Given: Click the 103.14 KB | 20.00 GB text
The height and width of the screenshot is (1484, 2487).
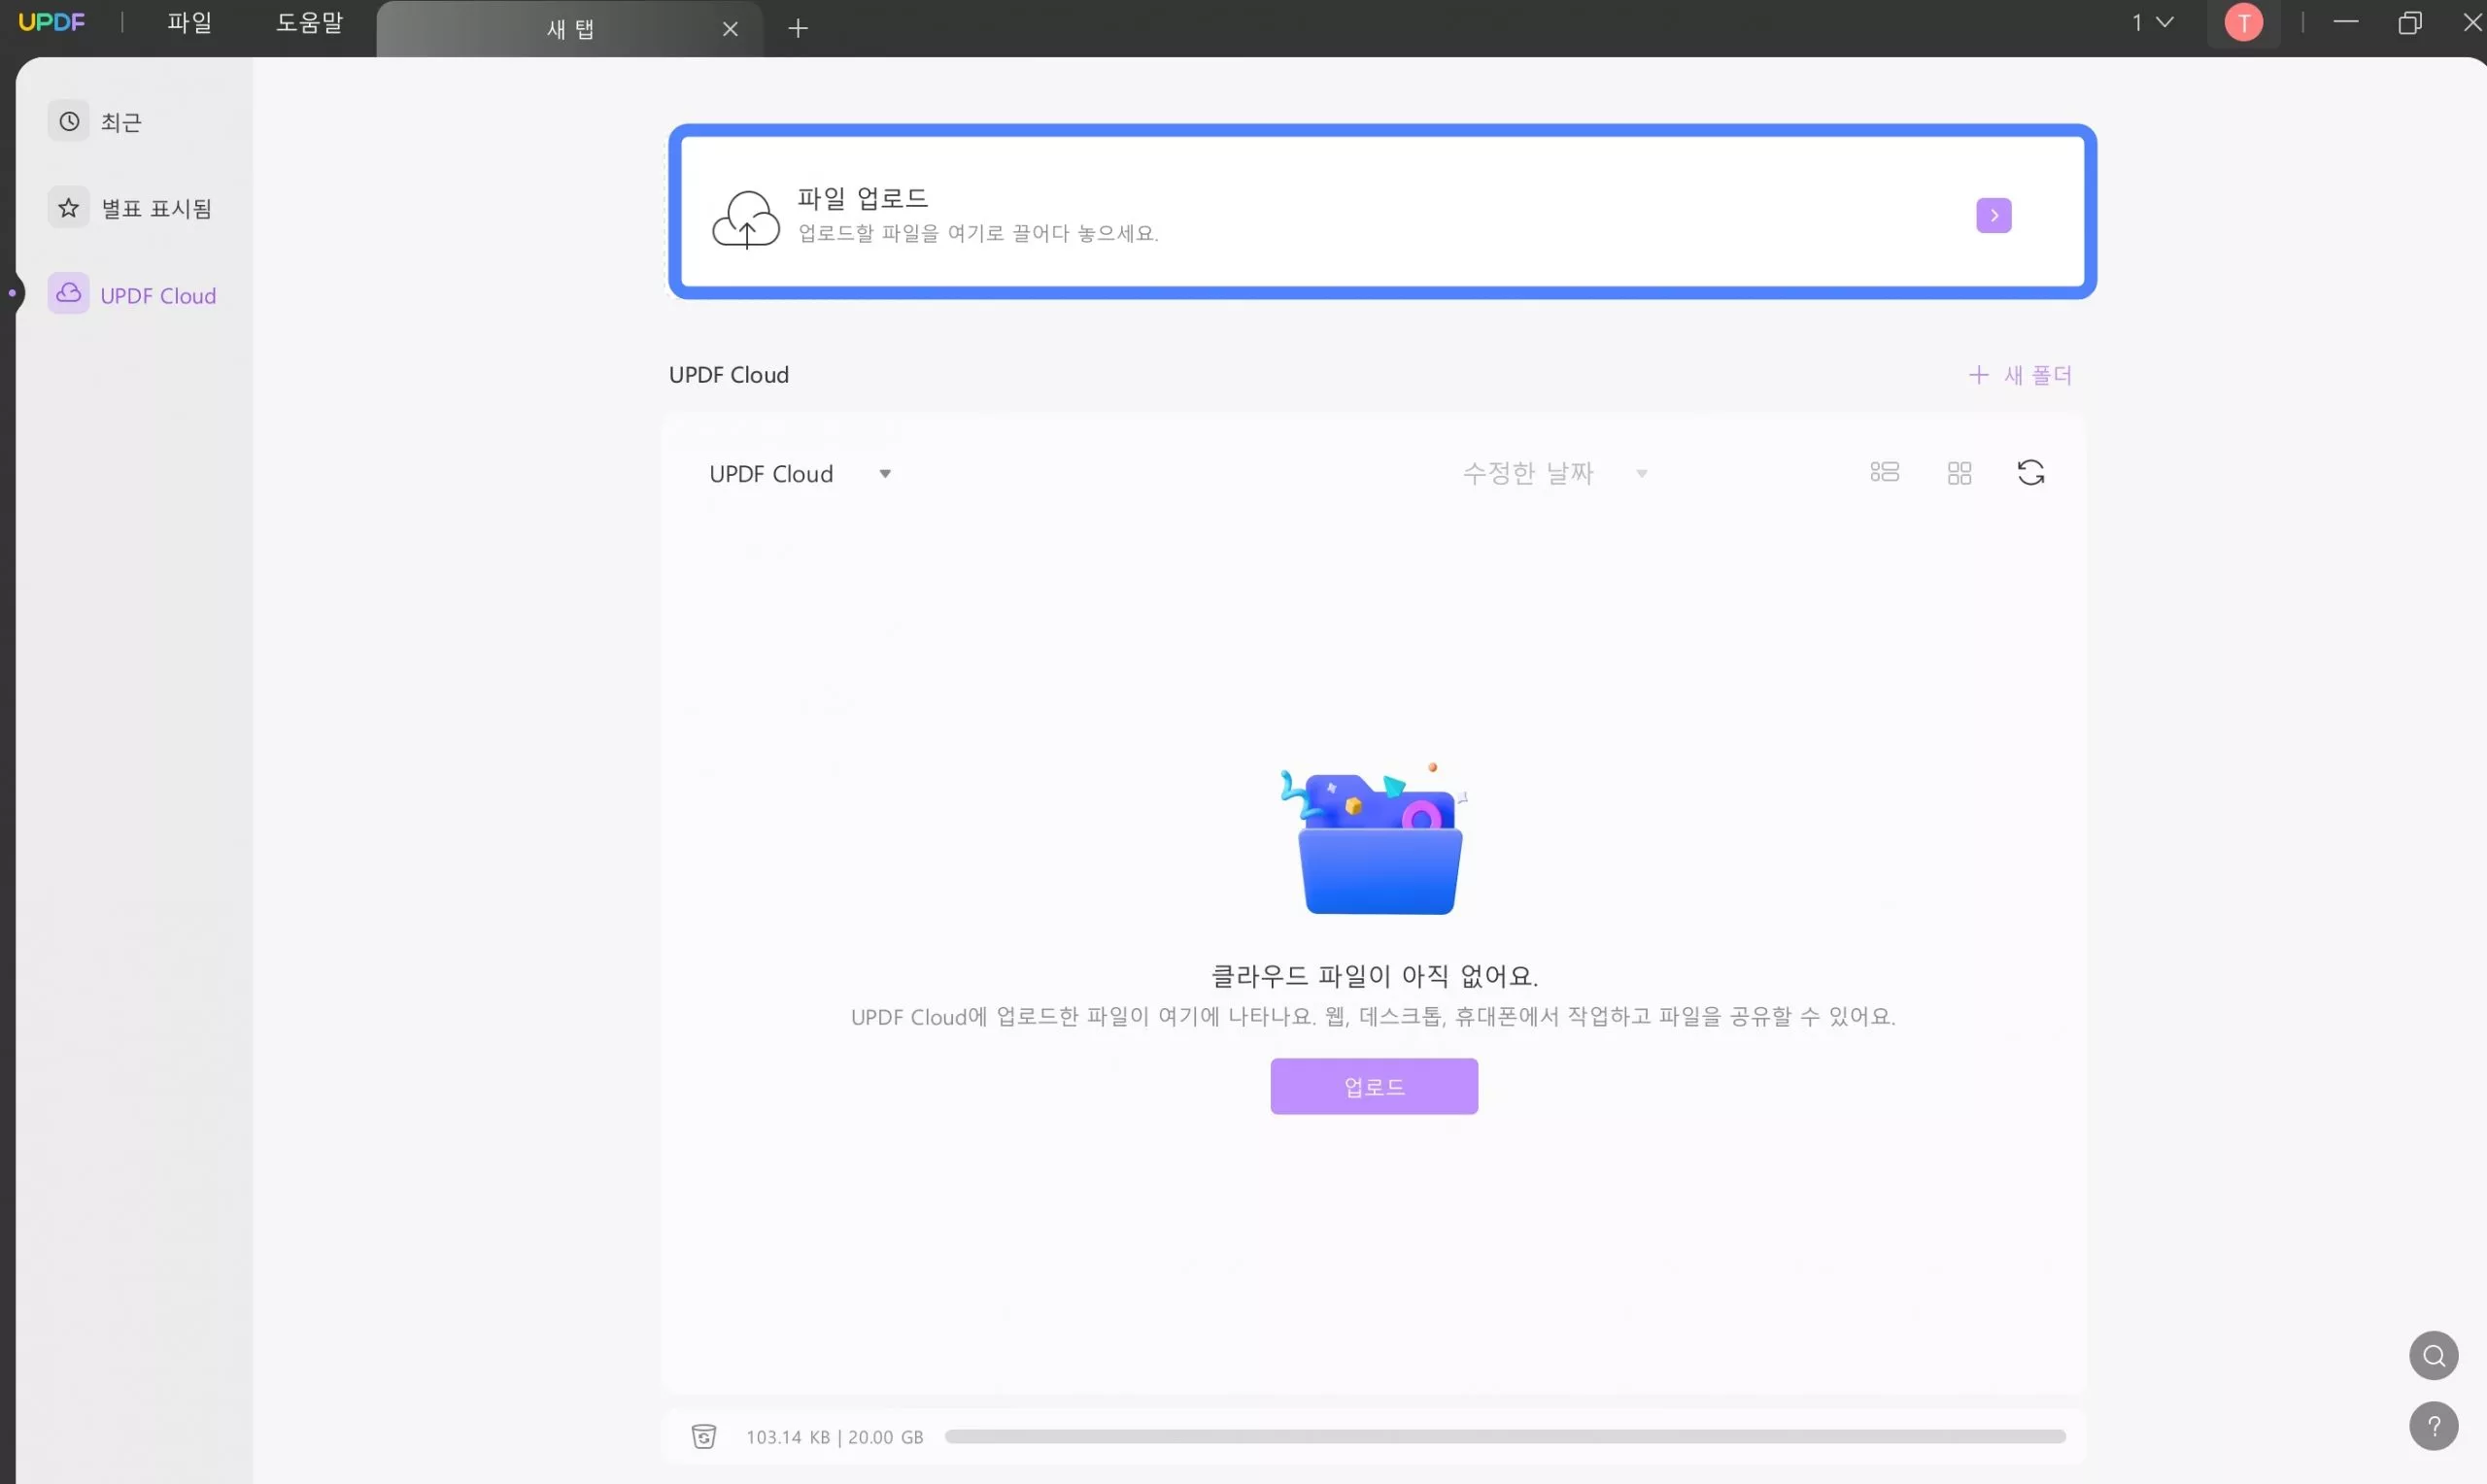Looking at the screenshot, I should point(834,1437).
